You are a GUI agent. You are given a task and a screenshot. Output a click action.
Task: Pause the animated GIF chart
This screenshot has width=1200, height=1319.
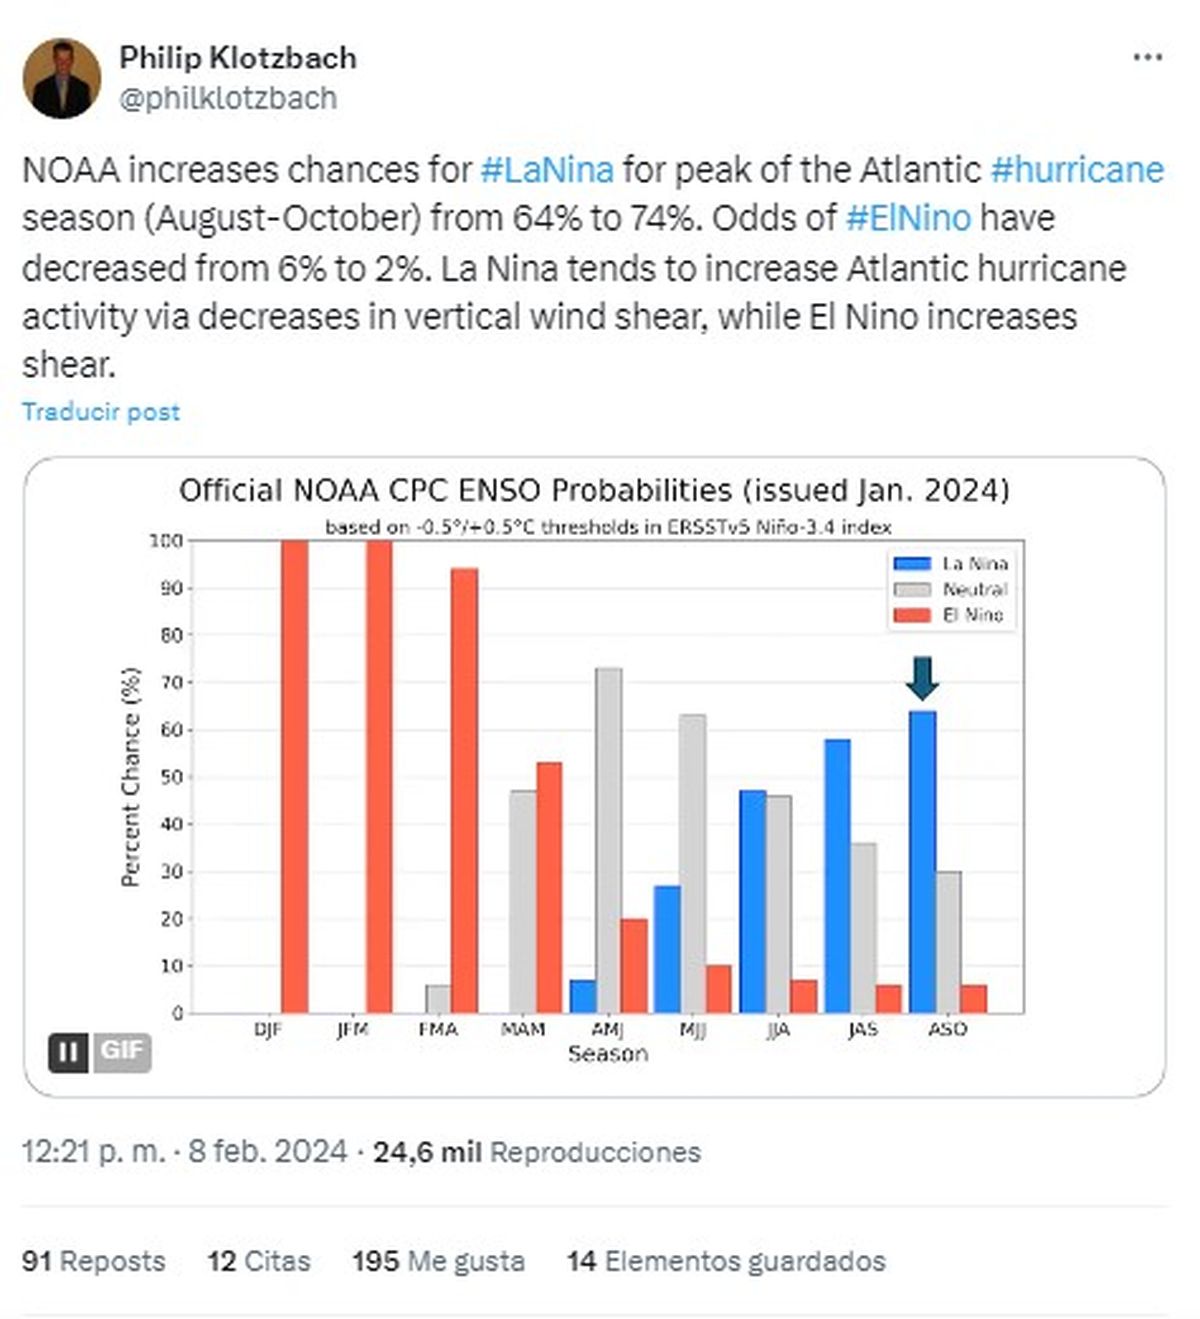coord(66,1050)
